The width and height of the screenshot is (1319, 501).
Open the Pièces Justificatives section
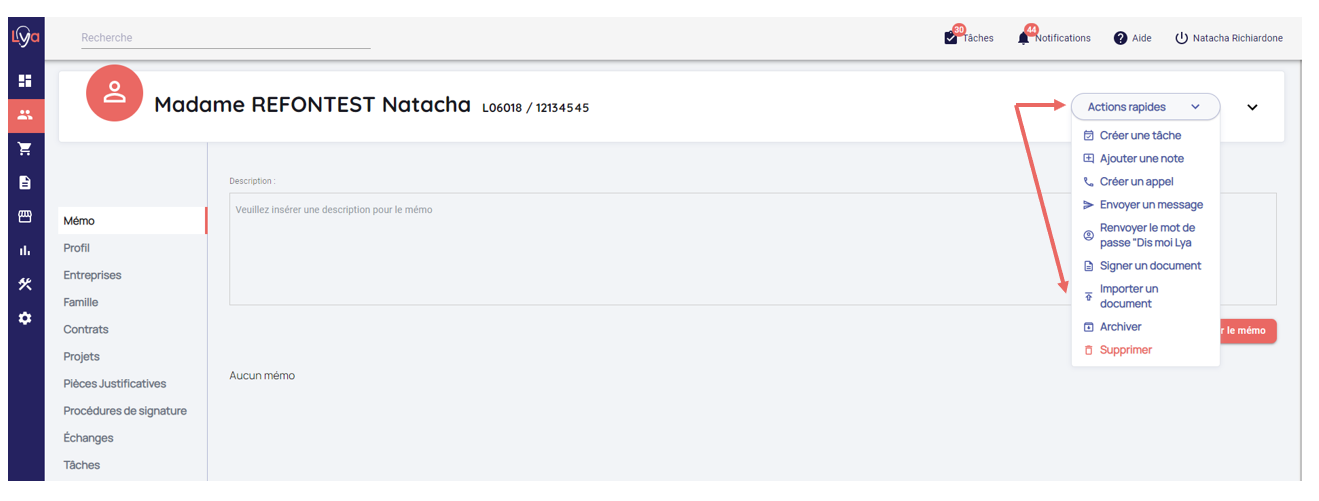coord(115,383)
